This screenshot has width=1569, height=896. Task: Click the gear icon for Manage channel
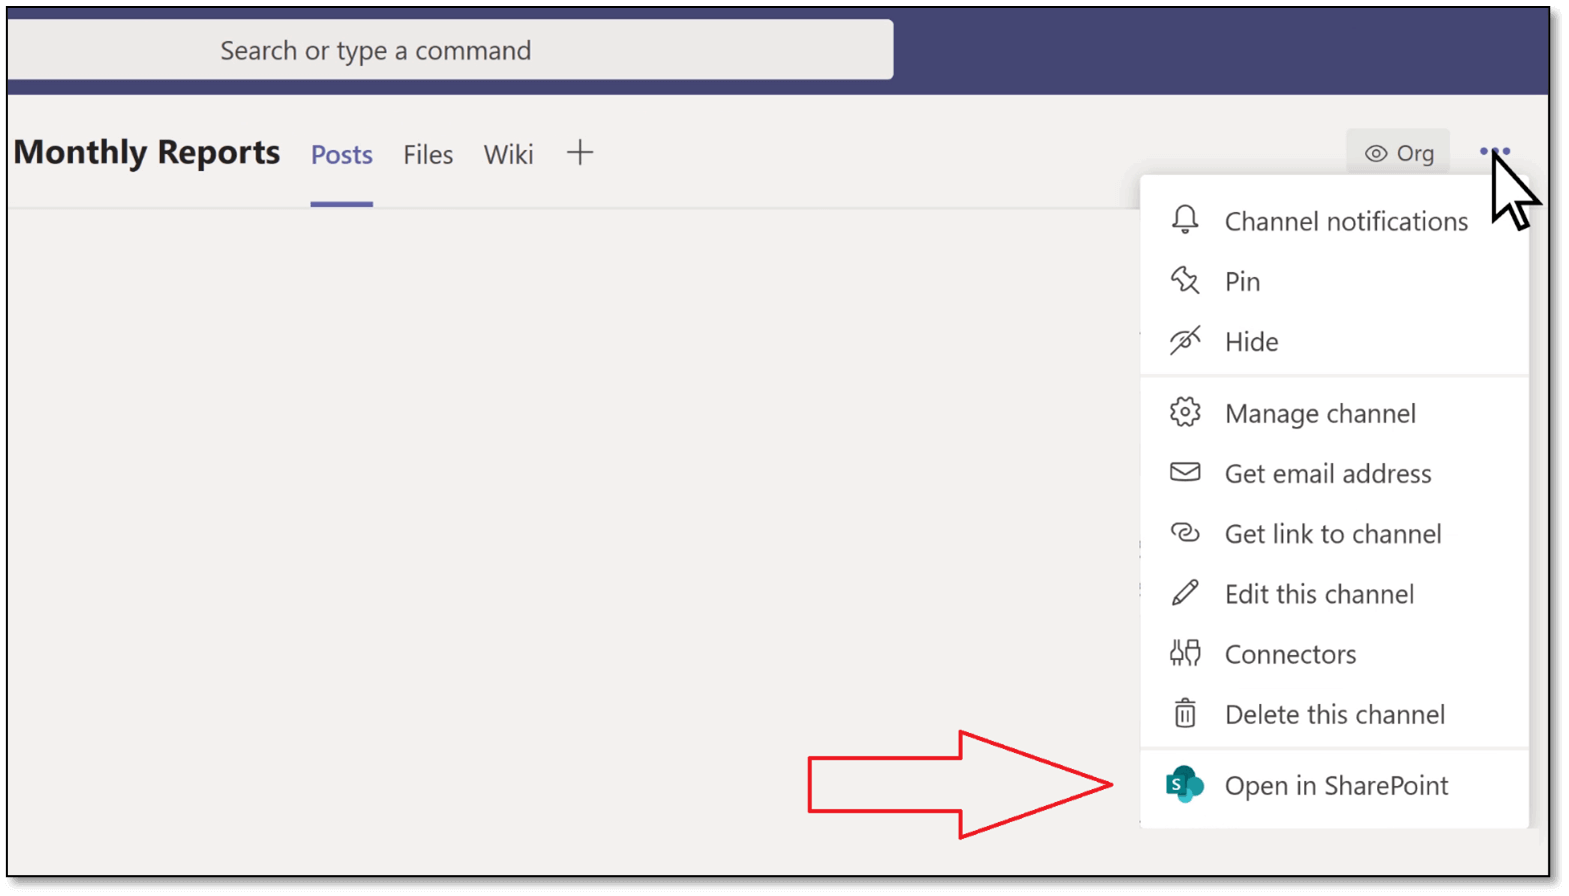(1185, 412)
